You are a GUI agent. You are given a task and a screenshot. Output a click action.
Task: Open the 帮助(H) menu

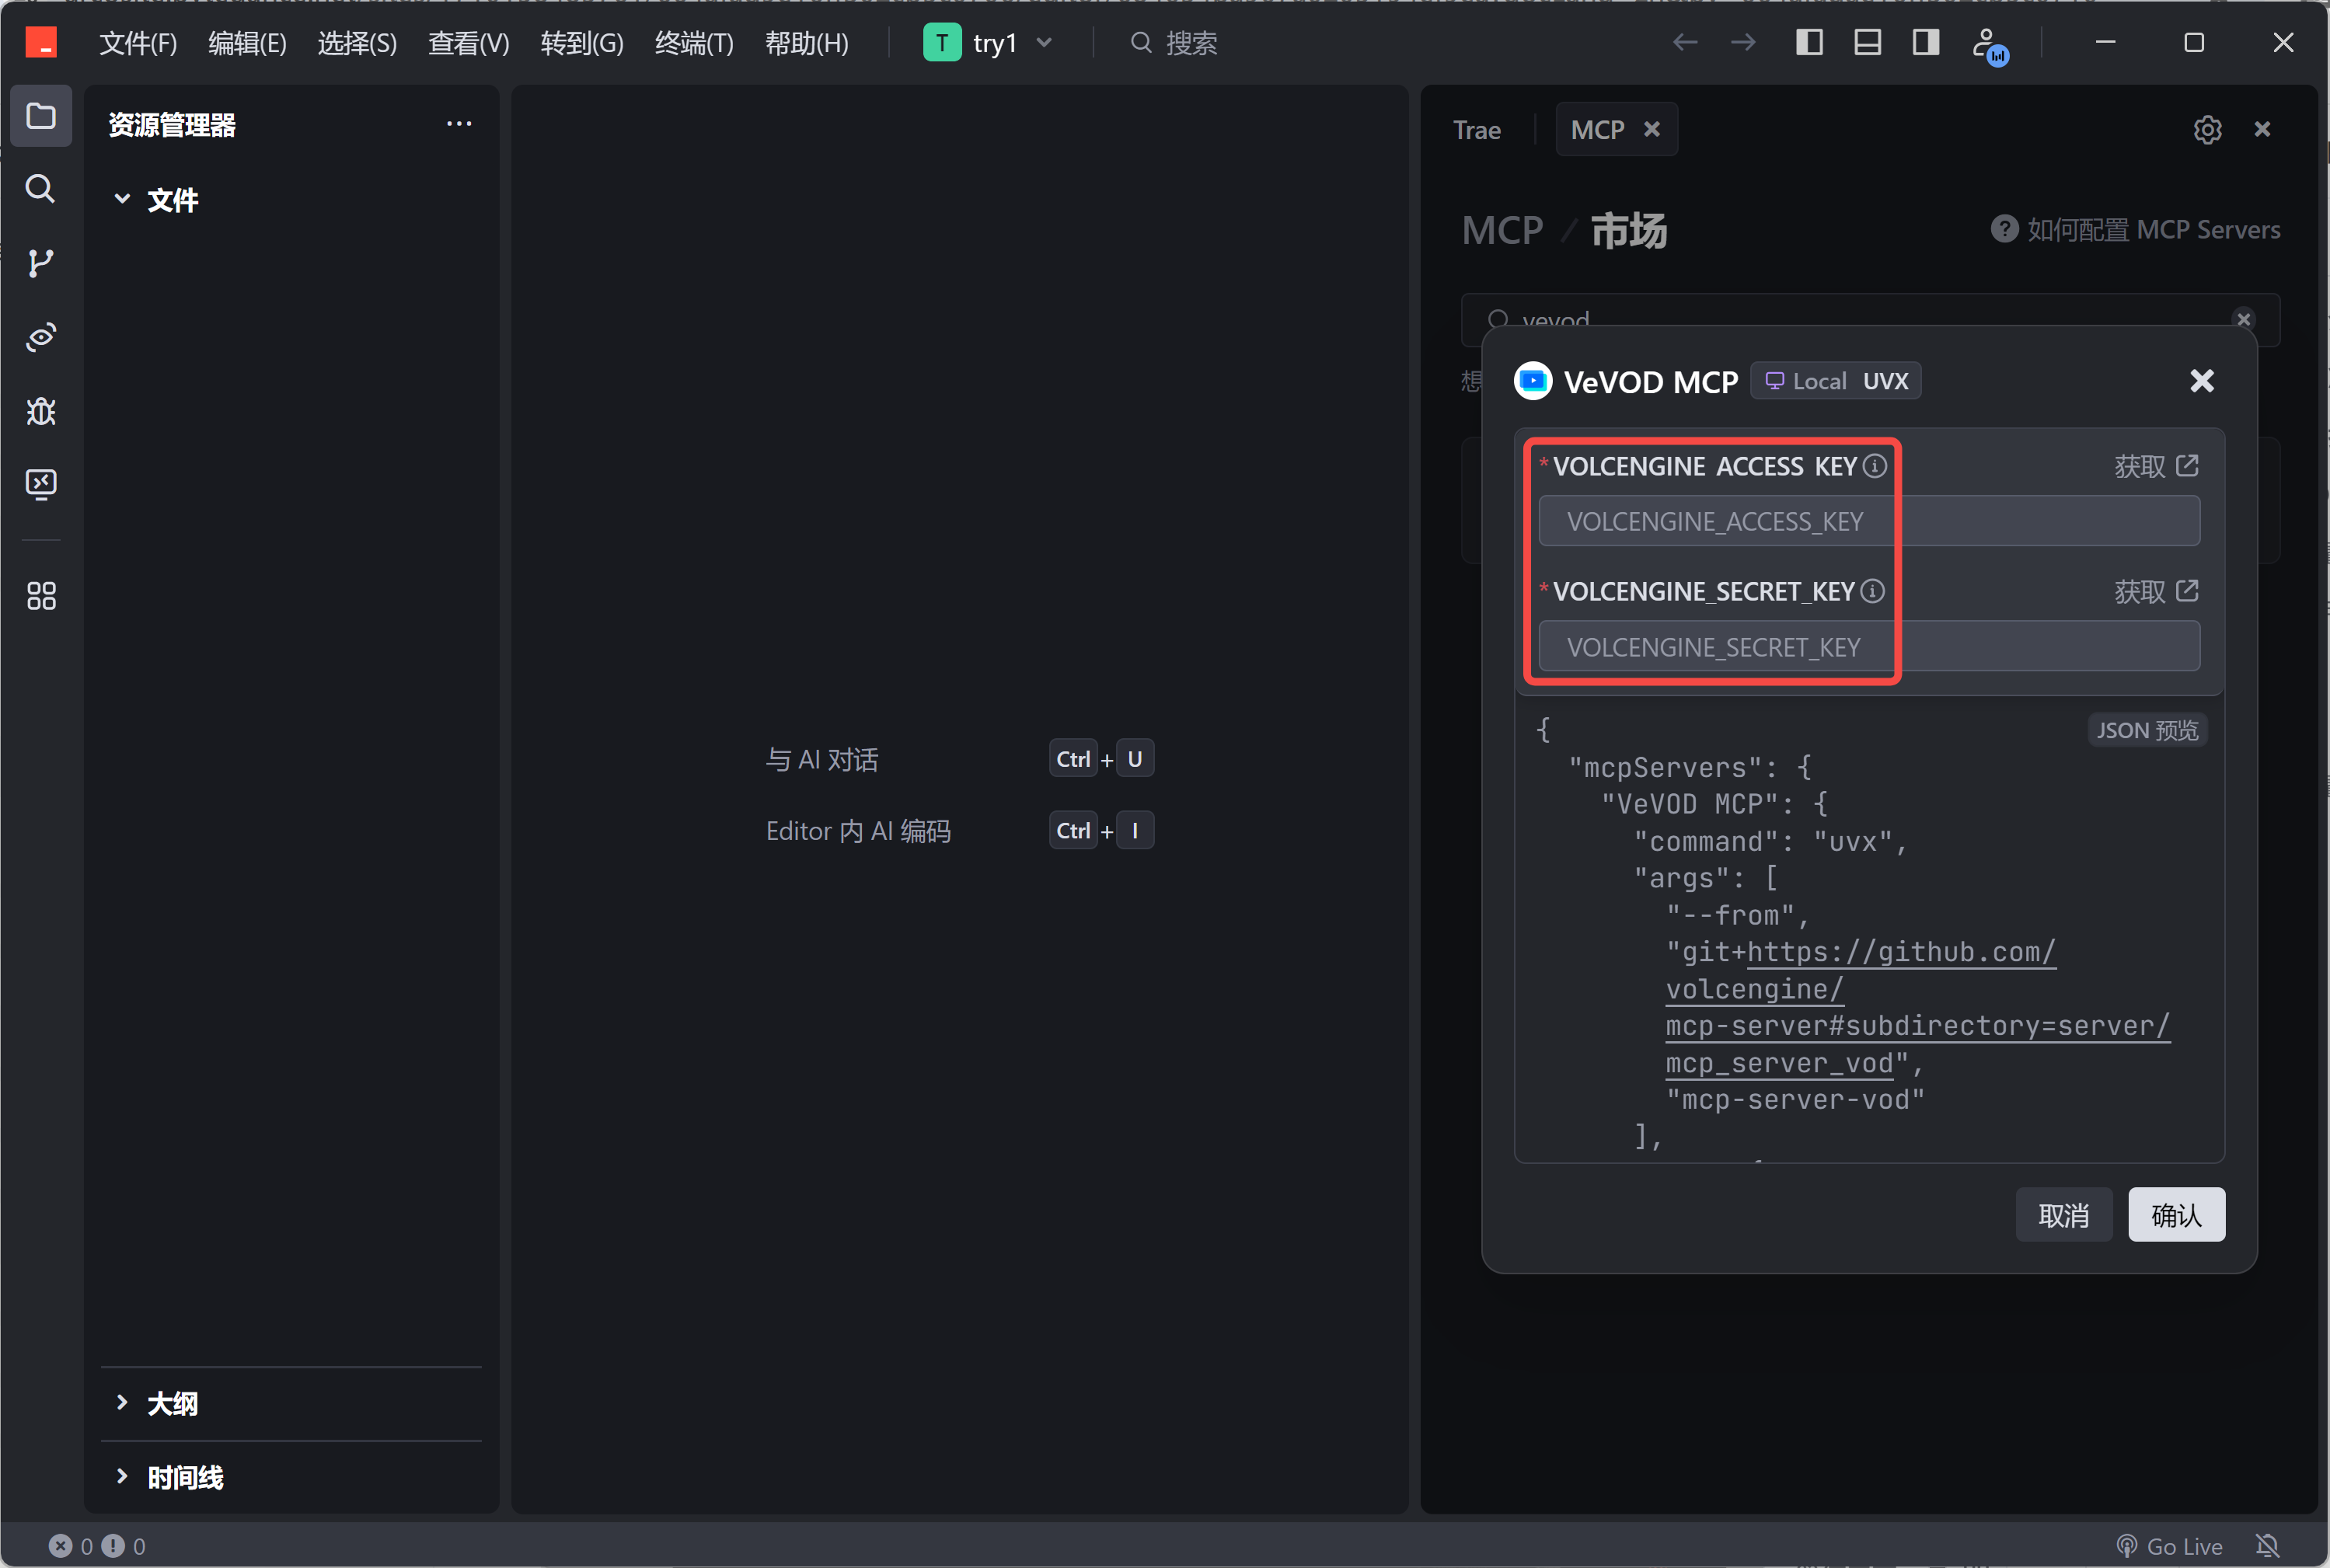pyautogui.click(x=806, y=43)
